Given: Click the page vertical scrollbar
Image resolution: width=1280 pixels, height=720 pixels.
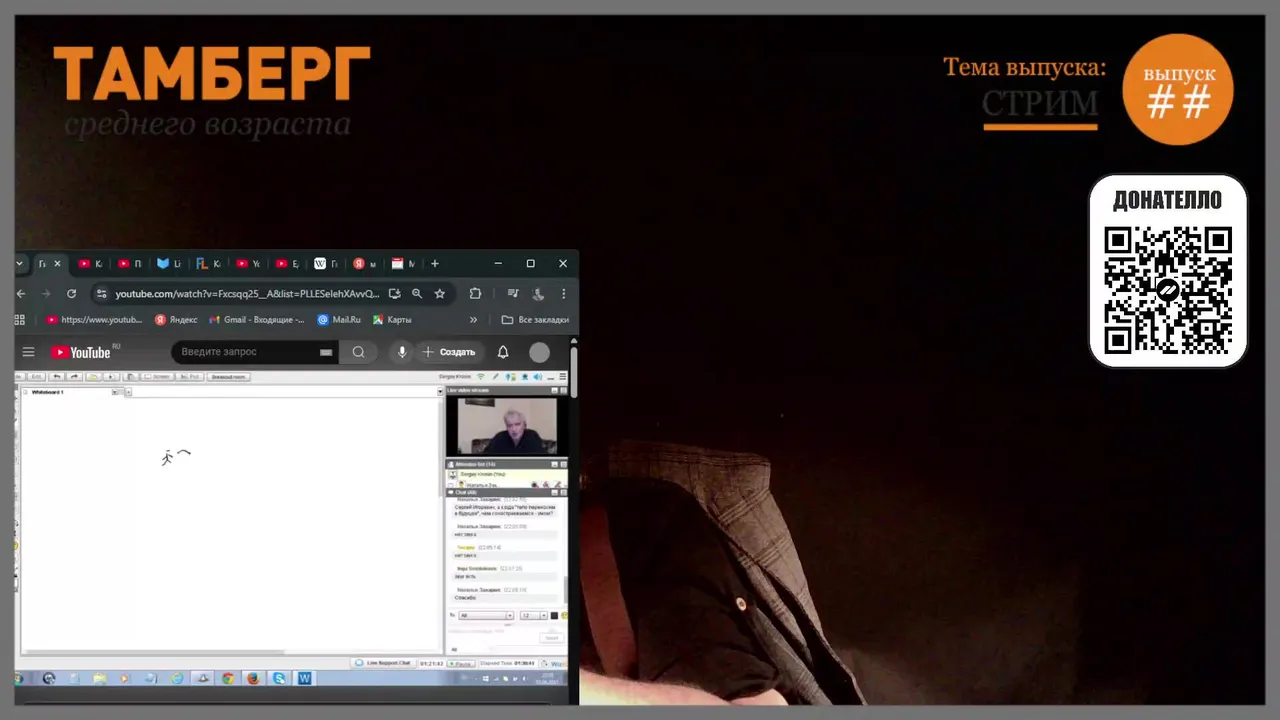Looking at the screenshot, I should [x=574, y=372].
